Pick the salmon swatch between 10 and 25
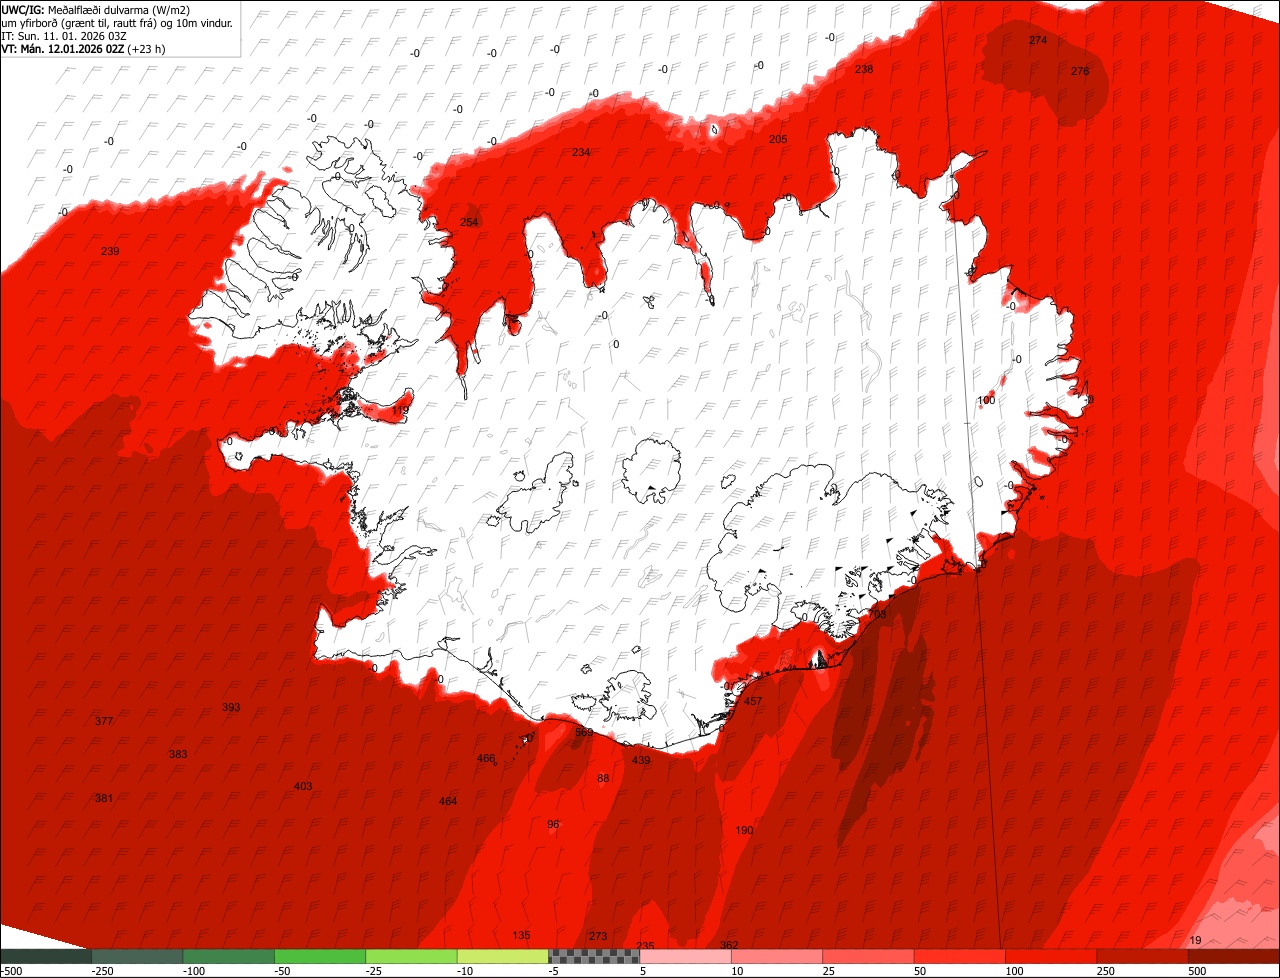 tap(778, 956)
